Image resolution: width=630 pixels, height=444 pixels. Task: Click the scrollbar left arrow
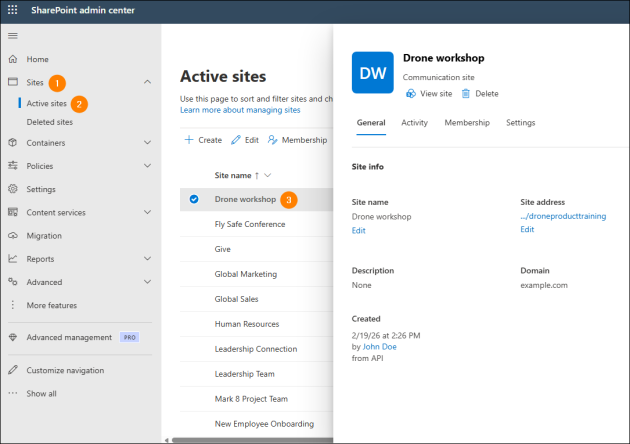point(166,440)
